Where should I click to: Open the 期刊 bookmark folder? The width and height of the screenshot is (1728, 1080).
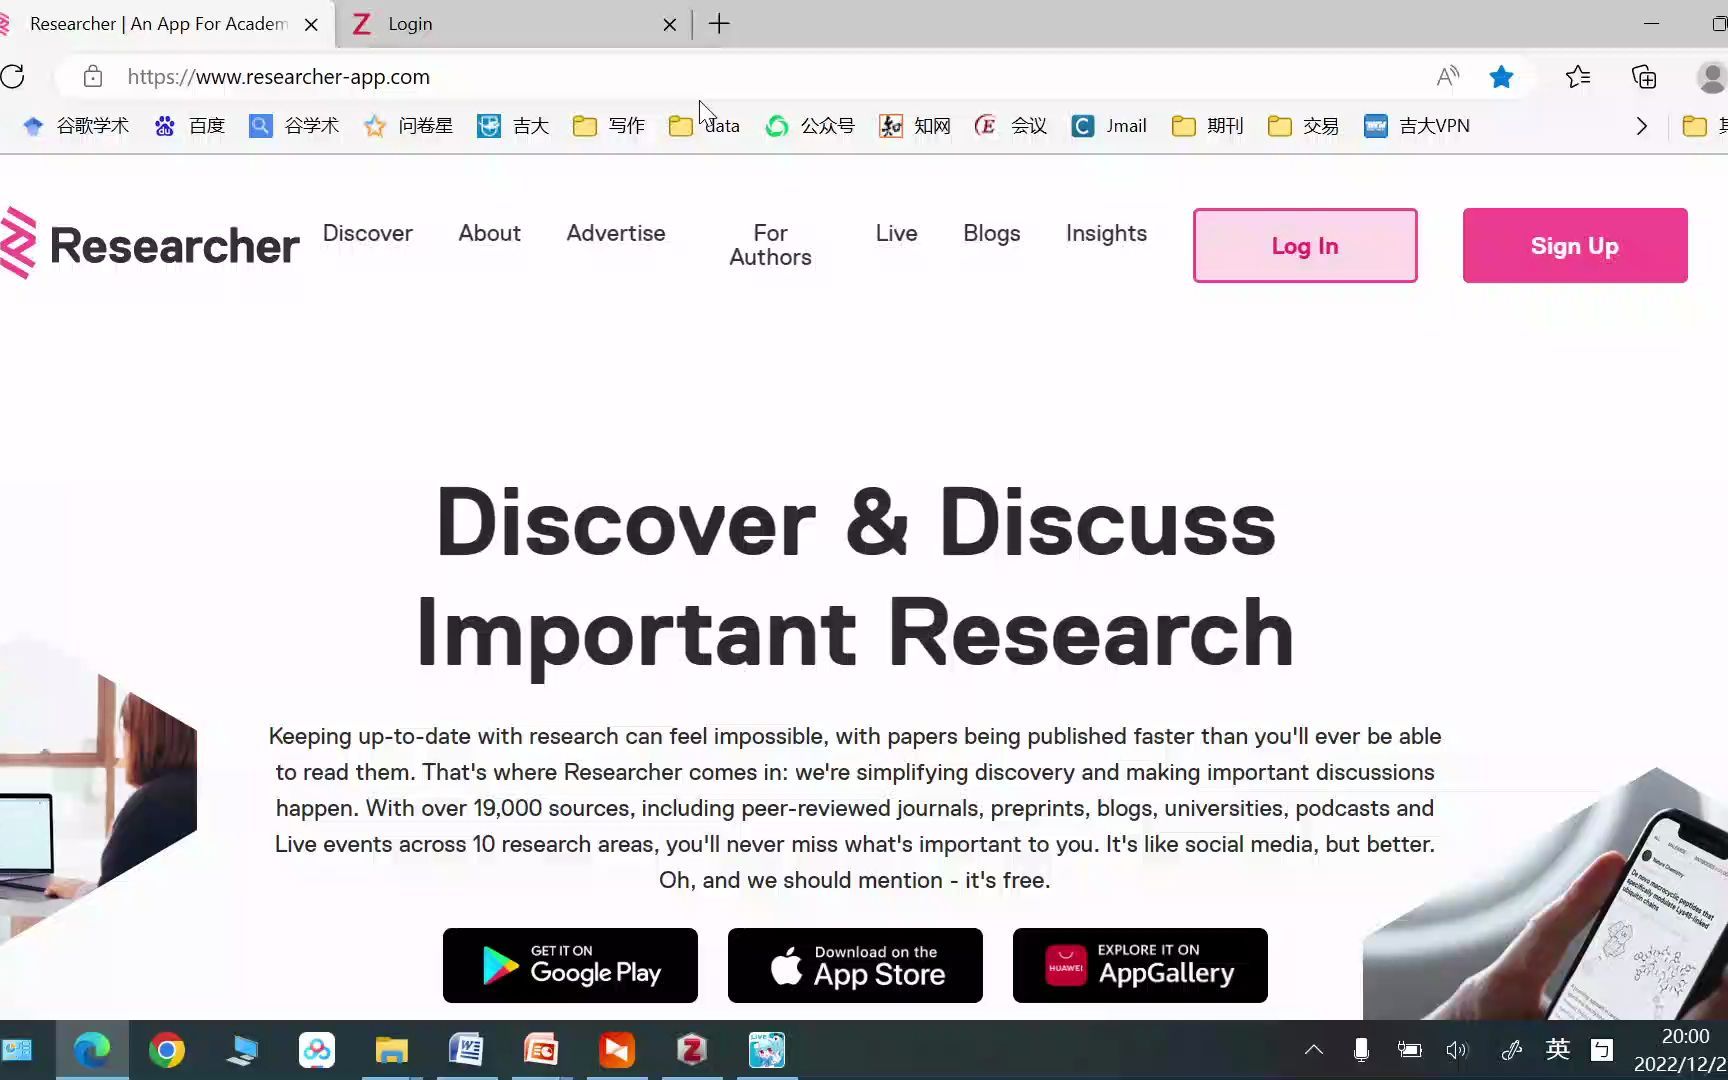point(1207,126)
